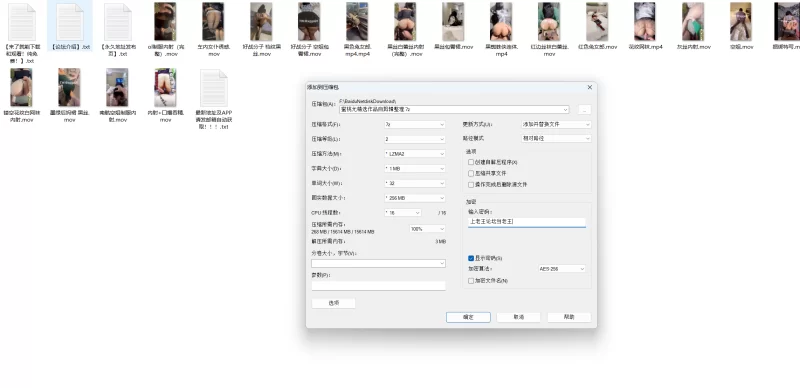Open the 字典大小 dropdown showing 1 MB
800x388 pixels.
coord(415,168)
